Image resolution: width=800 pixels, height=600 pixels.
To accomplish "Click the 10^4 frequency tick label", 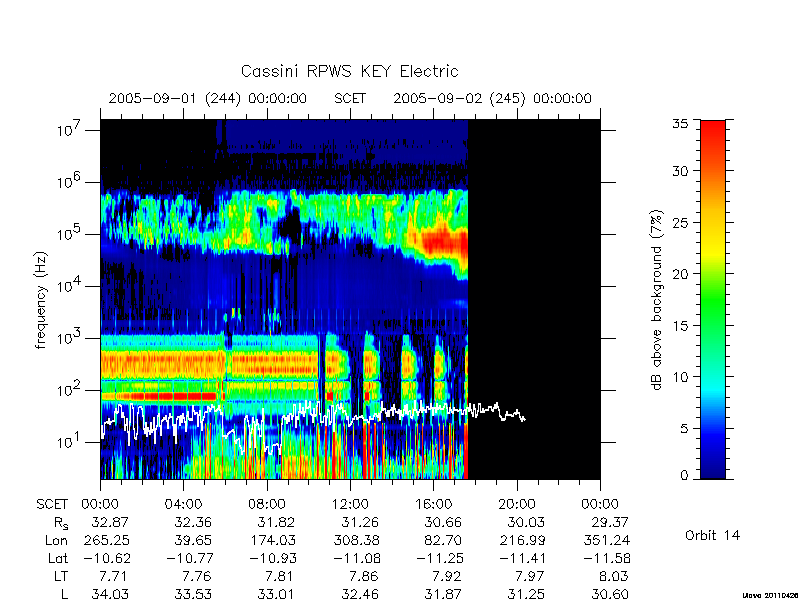I will pyautogui.click(x=68, y=285).
